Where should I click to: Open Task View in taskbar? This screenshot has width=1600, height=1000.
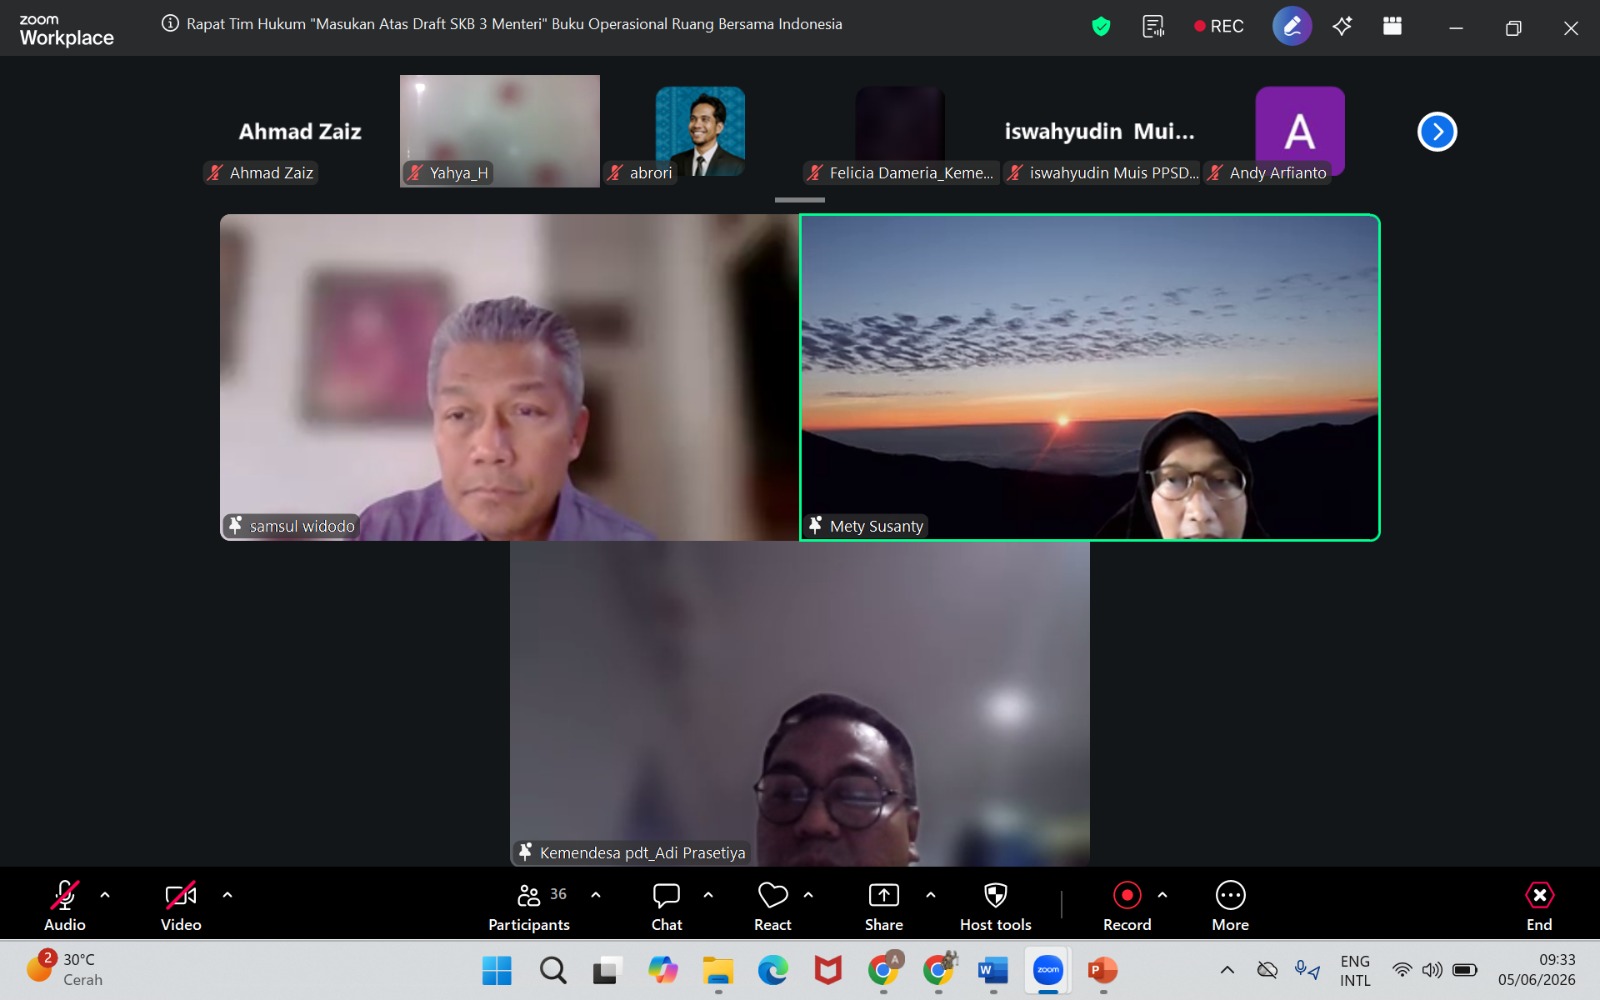click(607, 970)
